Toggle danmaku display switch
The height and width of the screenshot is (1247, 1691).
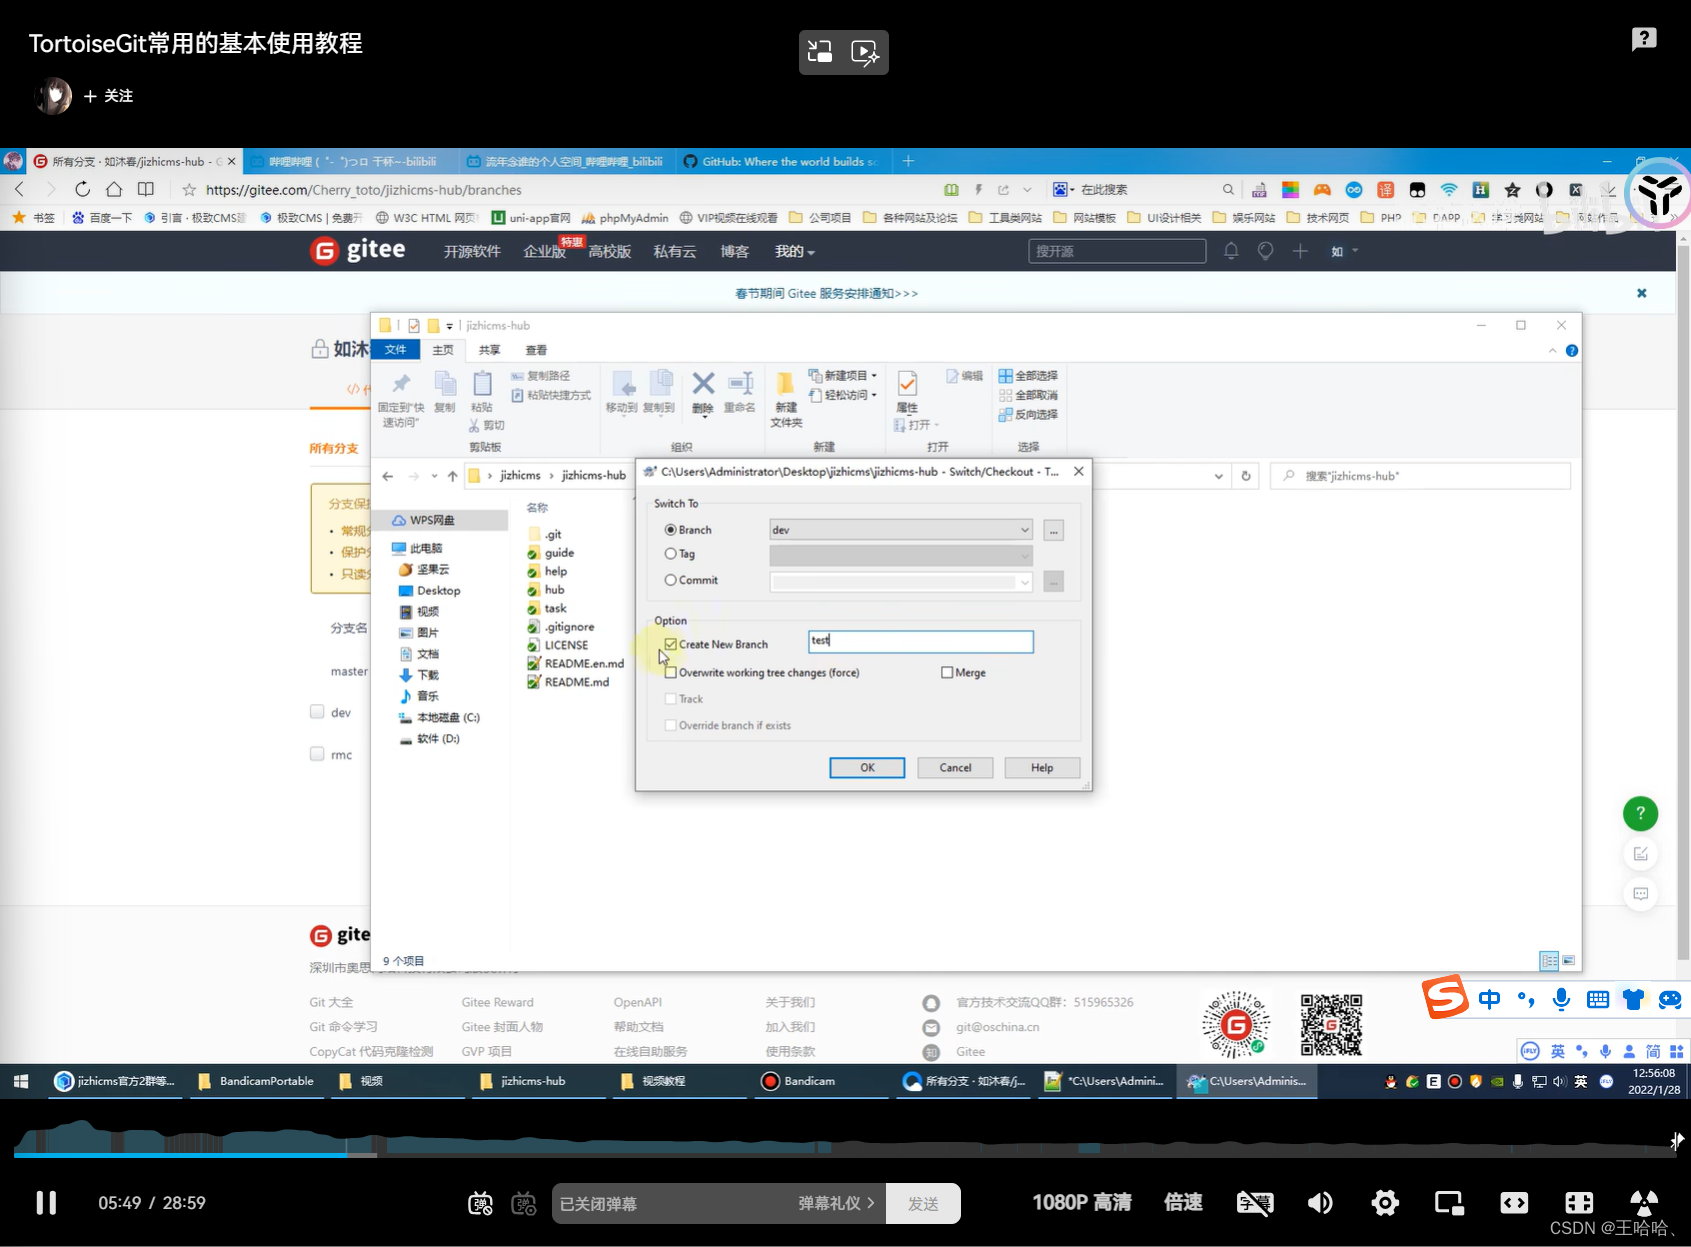[x=480, y=1203]
